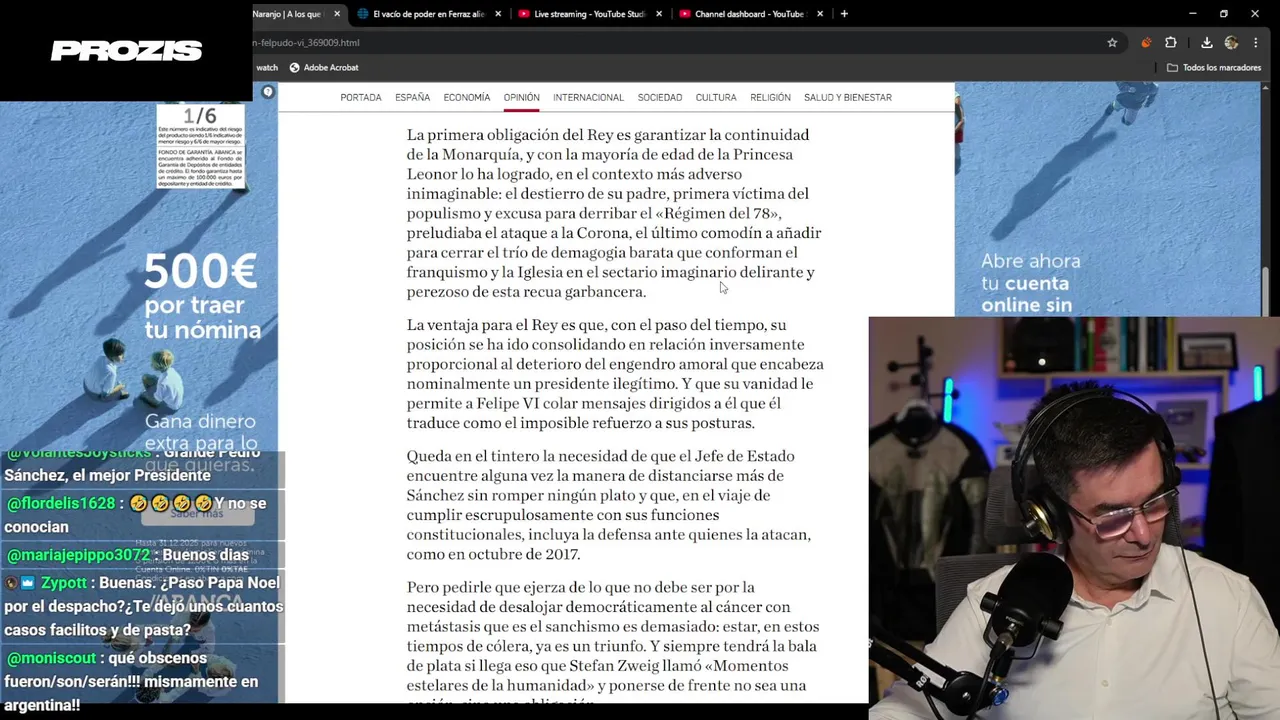Open the OPINIÓN section
1280x720 pixels.
click(521, 98)
